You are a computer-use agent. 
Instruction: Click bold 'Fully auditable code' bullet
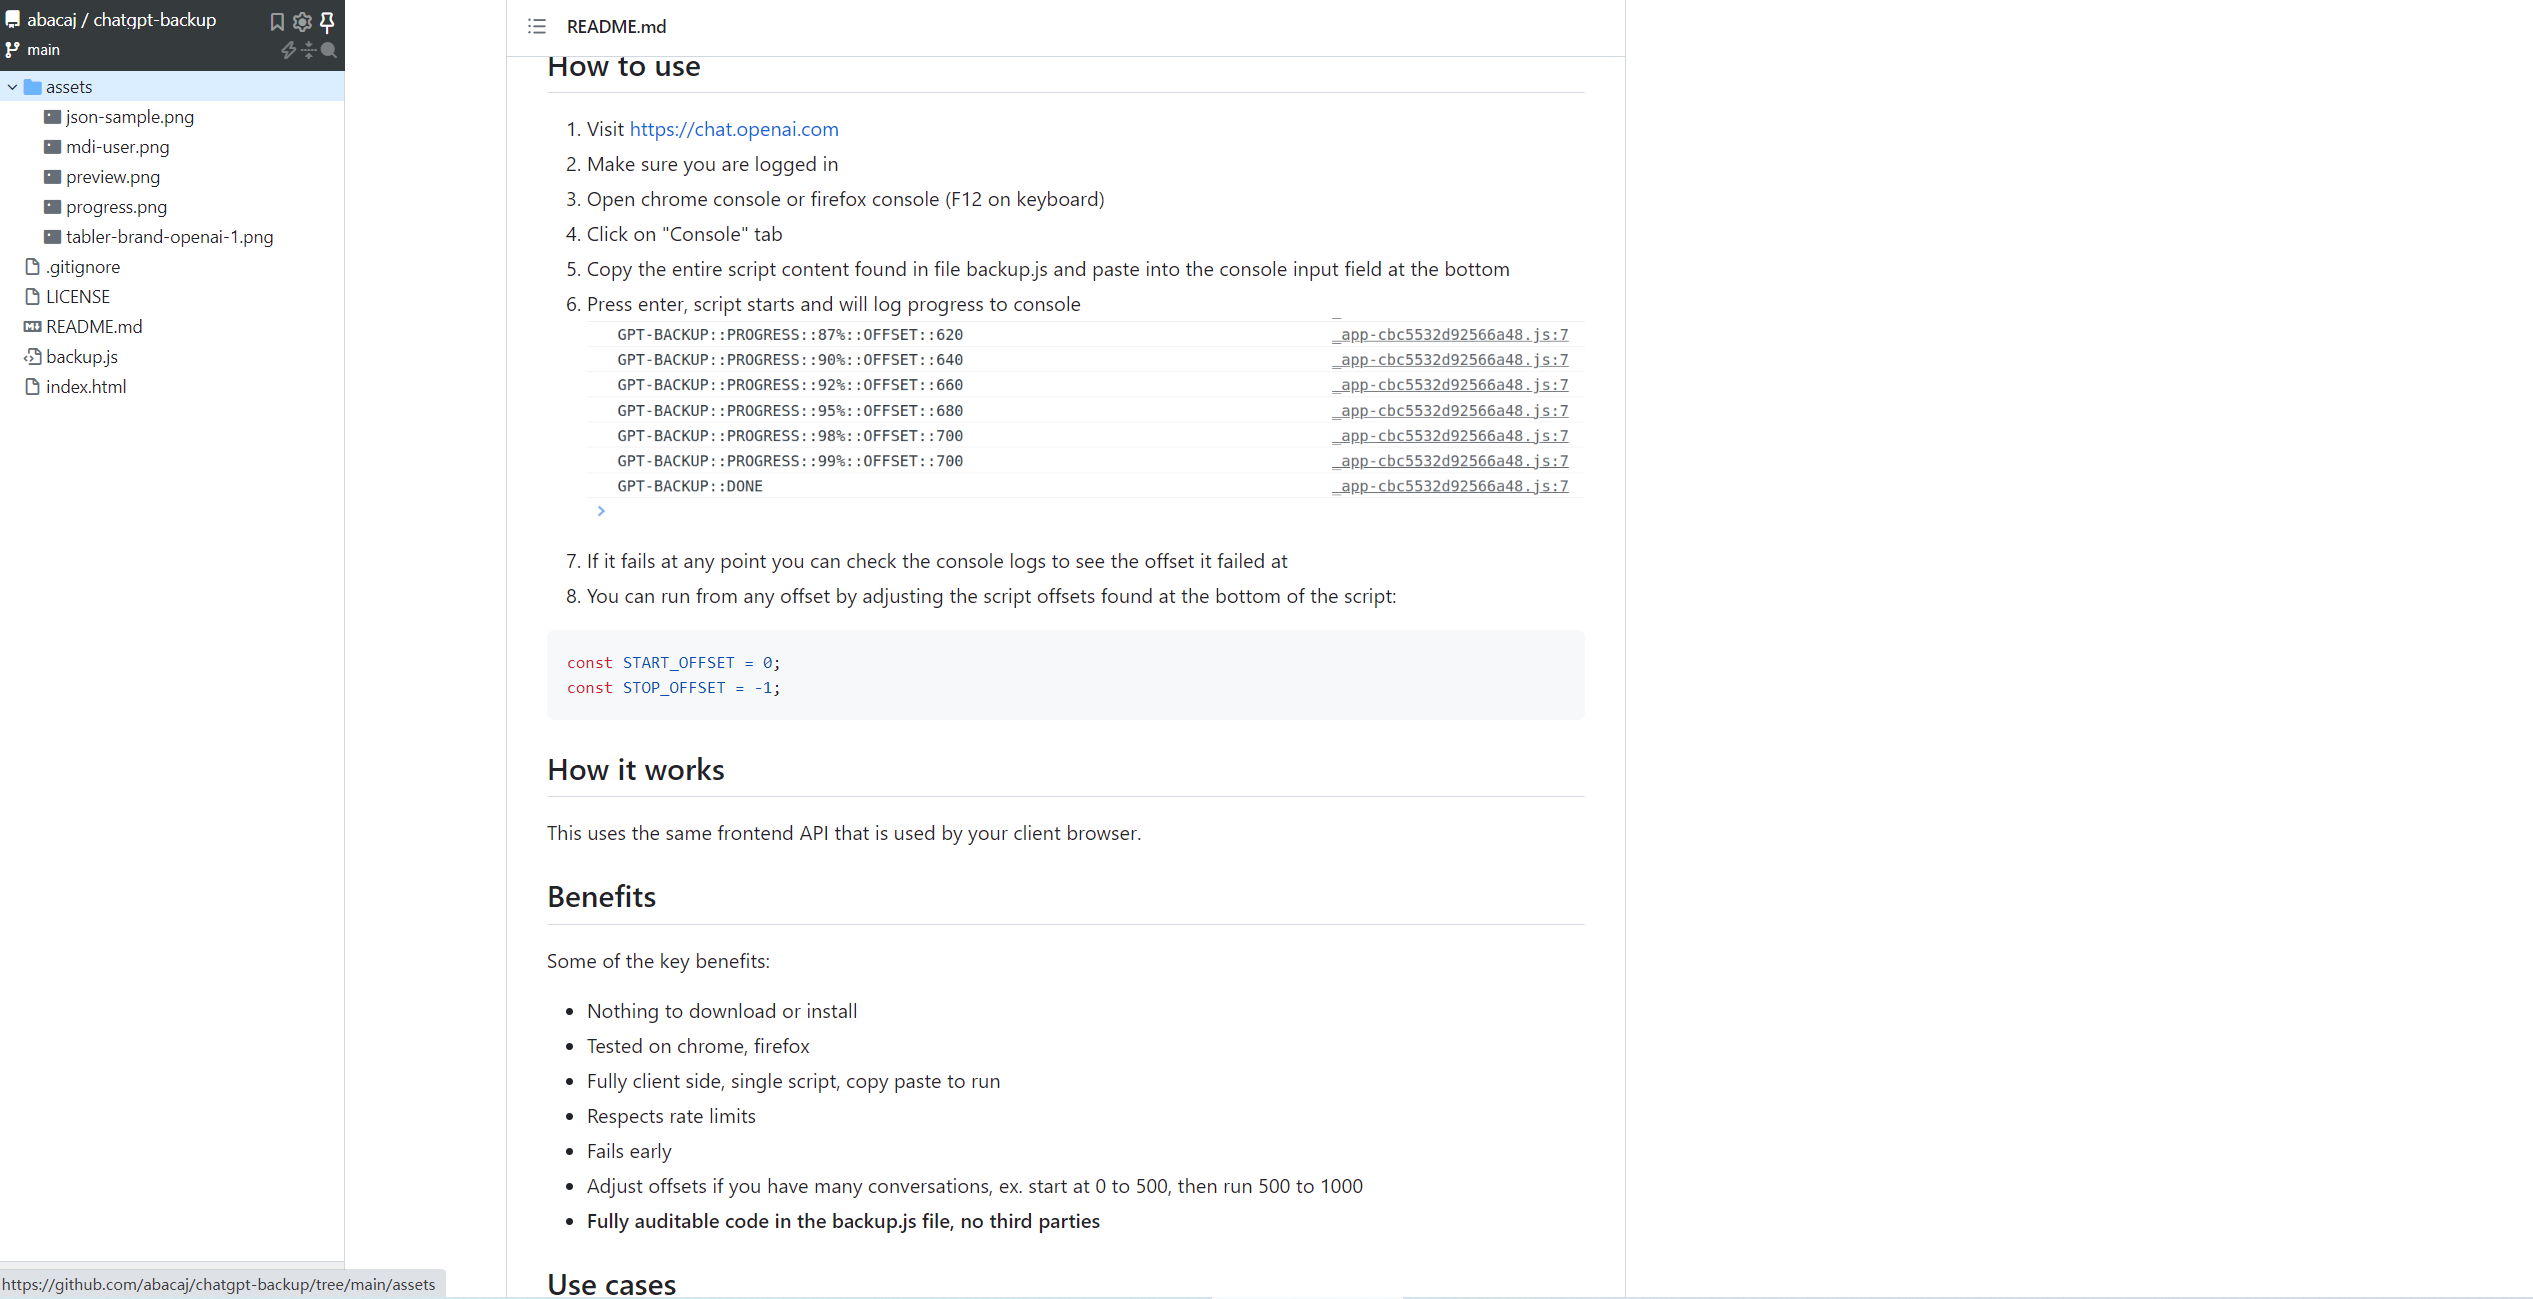[843, 1221]
